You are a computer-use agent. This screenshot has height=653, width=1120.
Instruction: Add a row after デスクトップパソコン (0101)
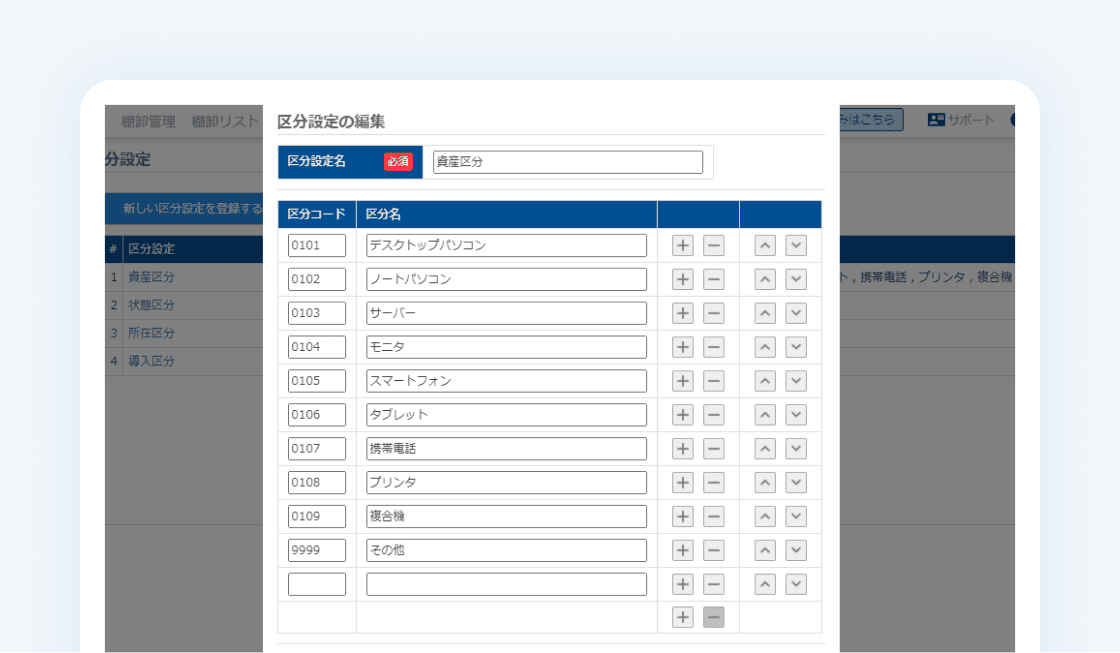pos(683,245)
